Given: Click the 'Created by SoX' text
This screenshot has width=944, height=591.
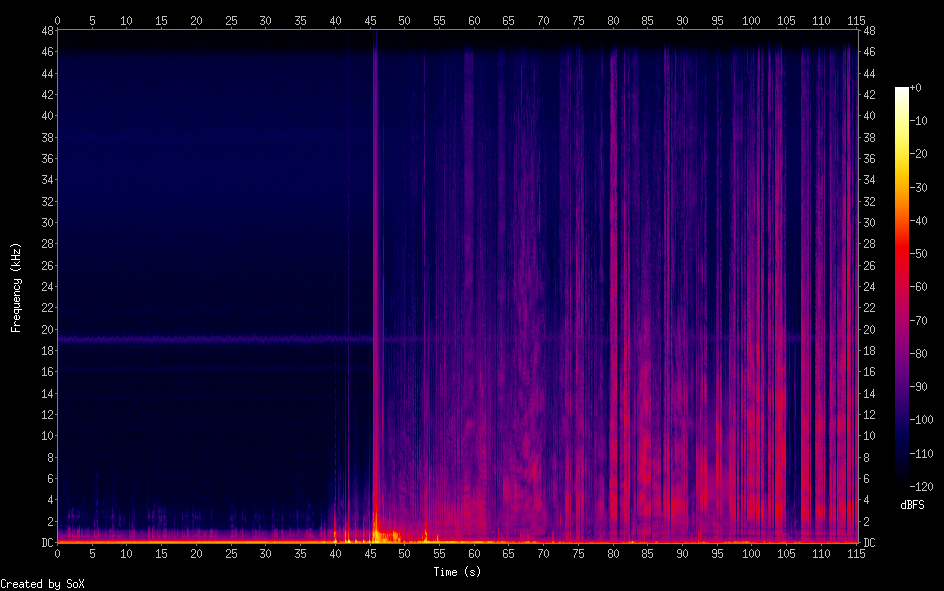Looking at the screenshot, I should tap(42, 583).
